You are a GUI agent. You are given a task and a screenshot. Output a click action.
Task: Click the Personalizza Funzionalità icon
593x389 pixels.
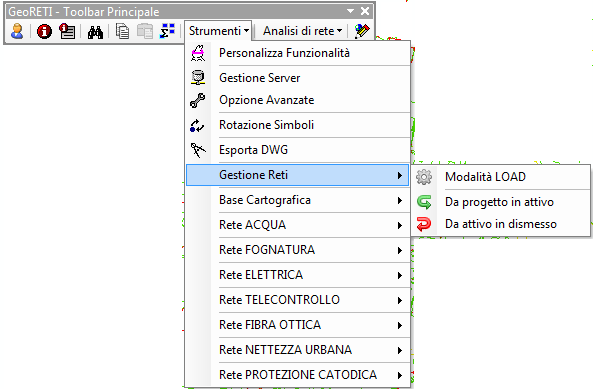click(198, 53)
